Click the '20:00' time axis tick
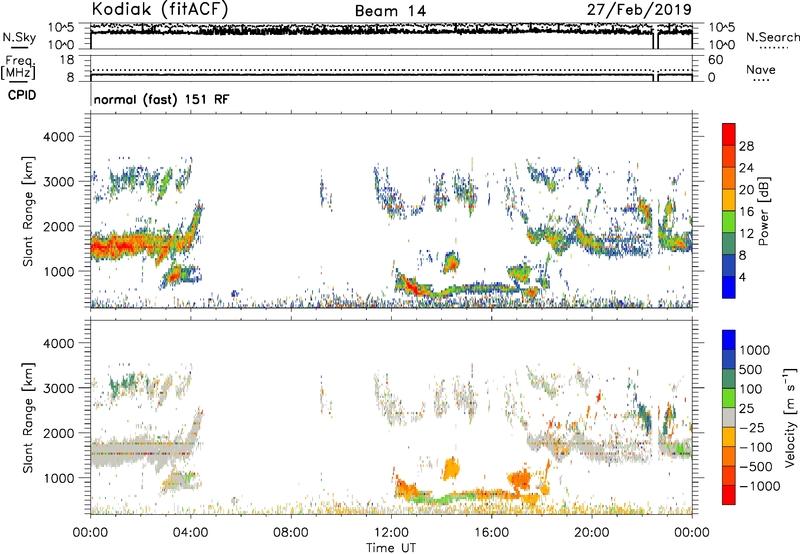The image size is (800, 554). tap(591, 533)
